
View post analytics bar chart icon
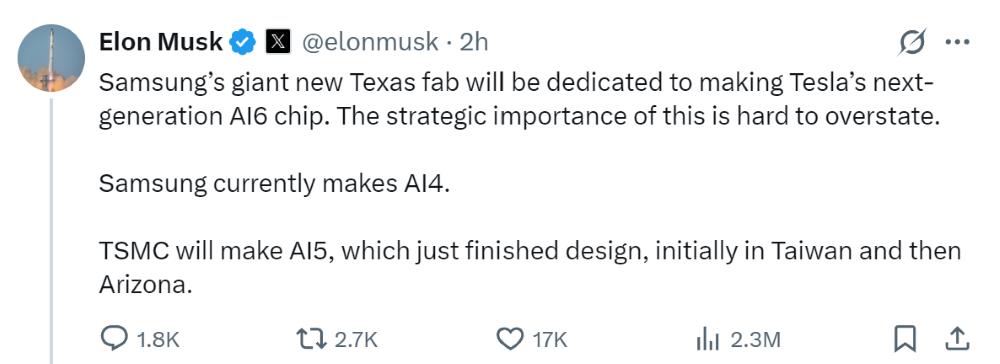tap(707, 339)
